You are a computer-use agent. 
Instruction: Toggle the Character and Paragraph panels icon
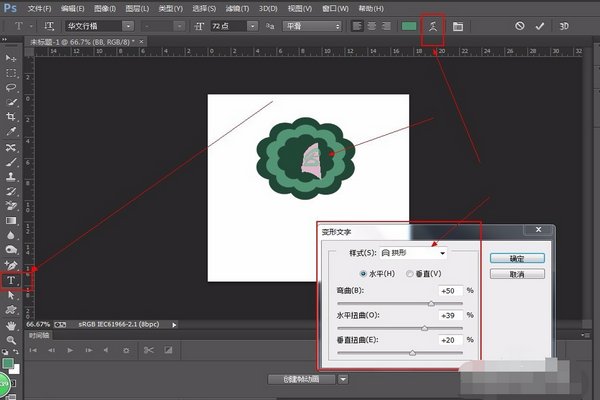[x=458, y=26]
